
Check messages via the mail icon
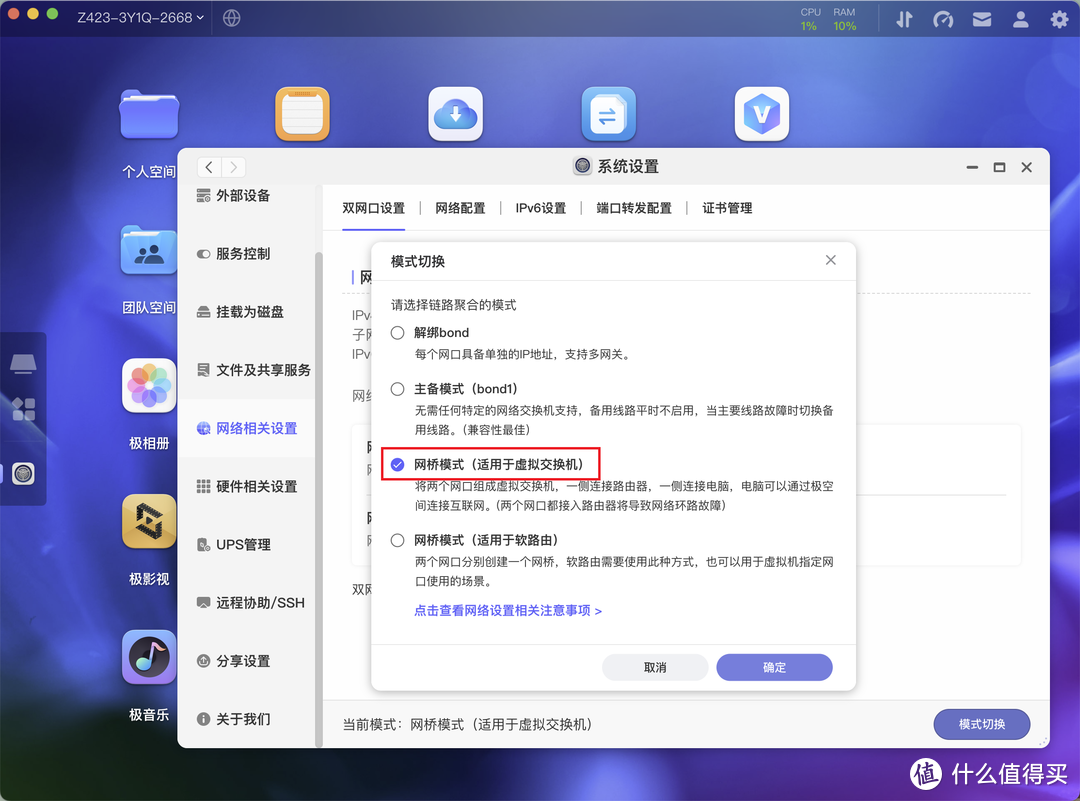tap(982, 18)
